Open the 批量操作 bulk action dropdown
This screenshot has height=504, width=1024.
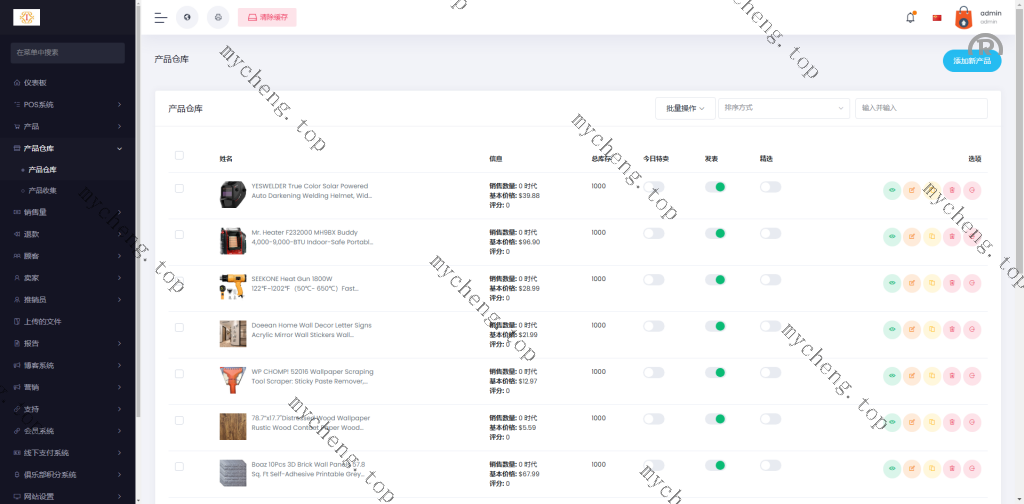[x=685, y=108]
